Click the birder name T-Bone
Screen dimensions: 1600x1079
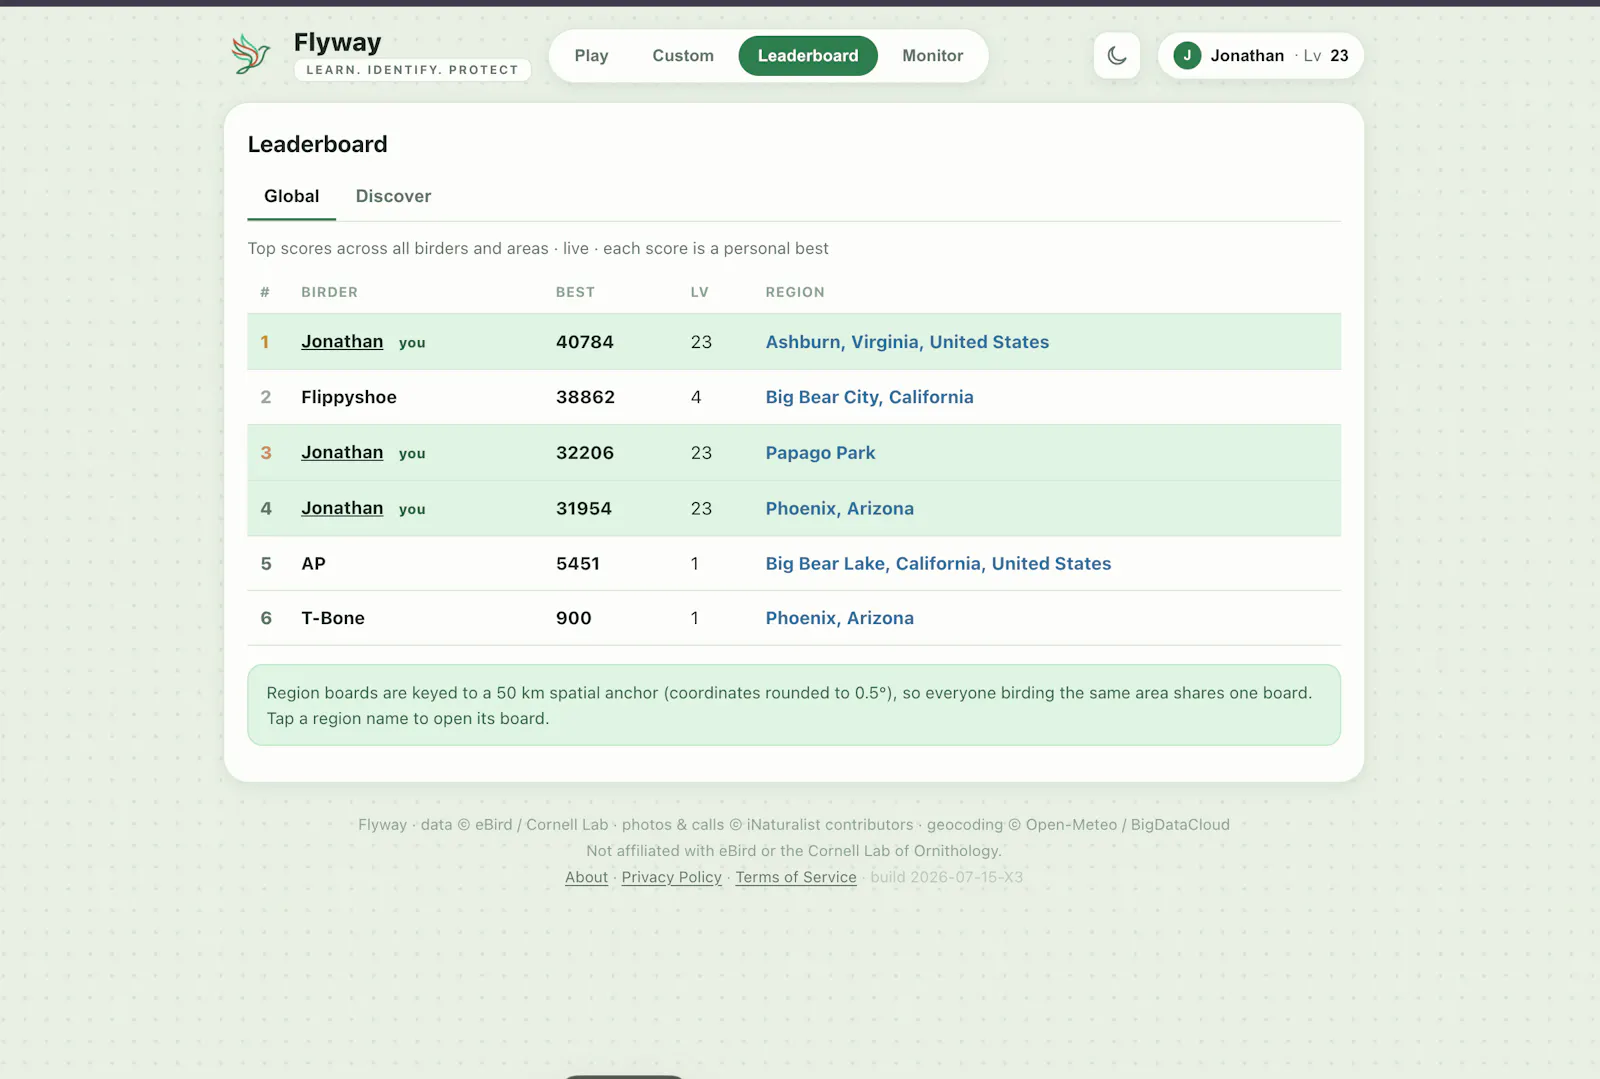pos(333,618)
